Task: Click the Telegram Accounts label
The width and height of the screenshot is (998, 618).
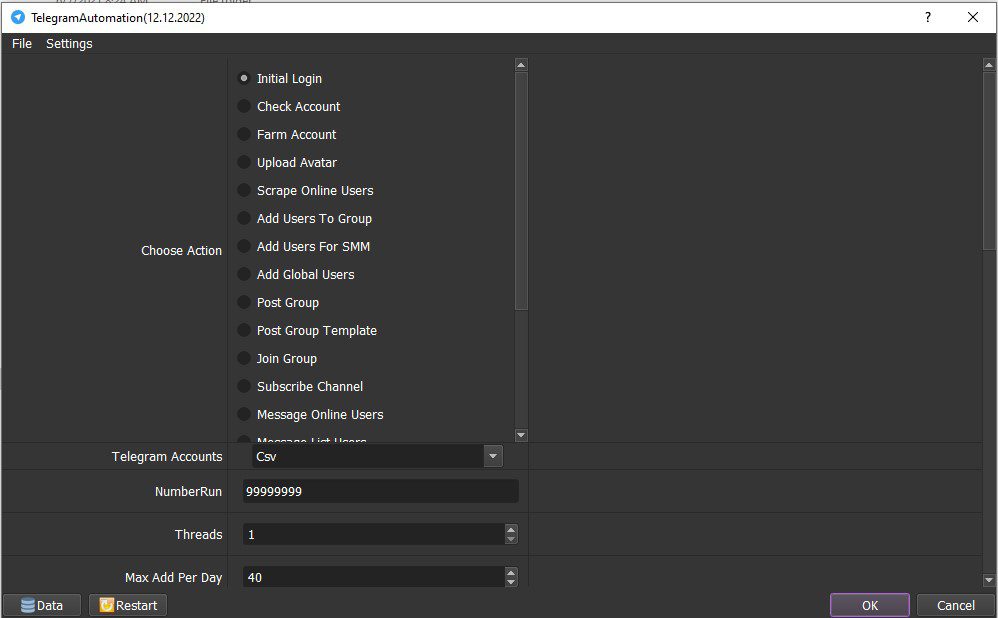Action: point(167,456)
